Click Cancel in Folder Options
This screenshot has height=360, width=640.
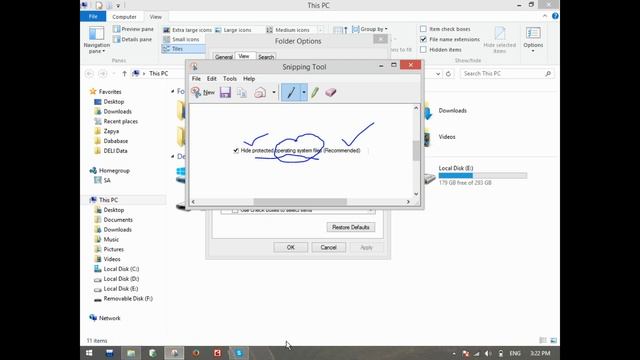coord(328,247)
